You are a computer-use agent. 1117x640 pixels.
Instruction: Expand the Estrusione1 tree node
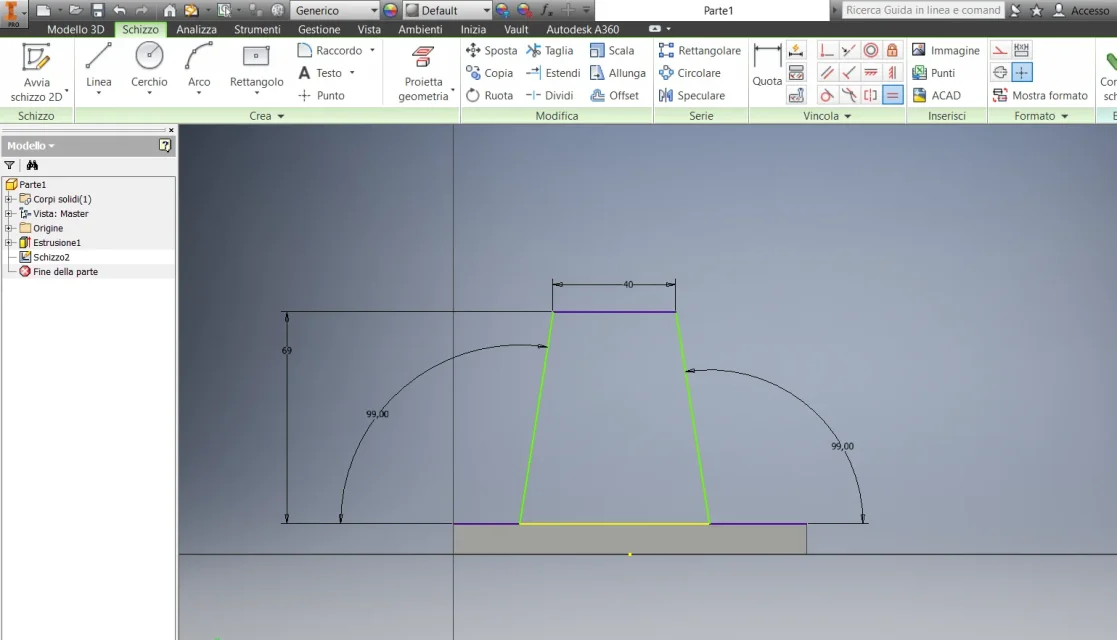point(9,242)
